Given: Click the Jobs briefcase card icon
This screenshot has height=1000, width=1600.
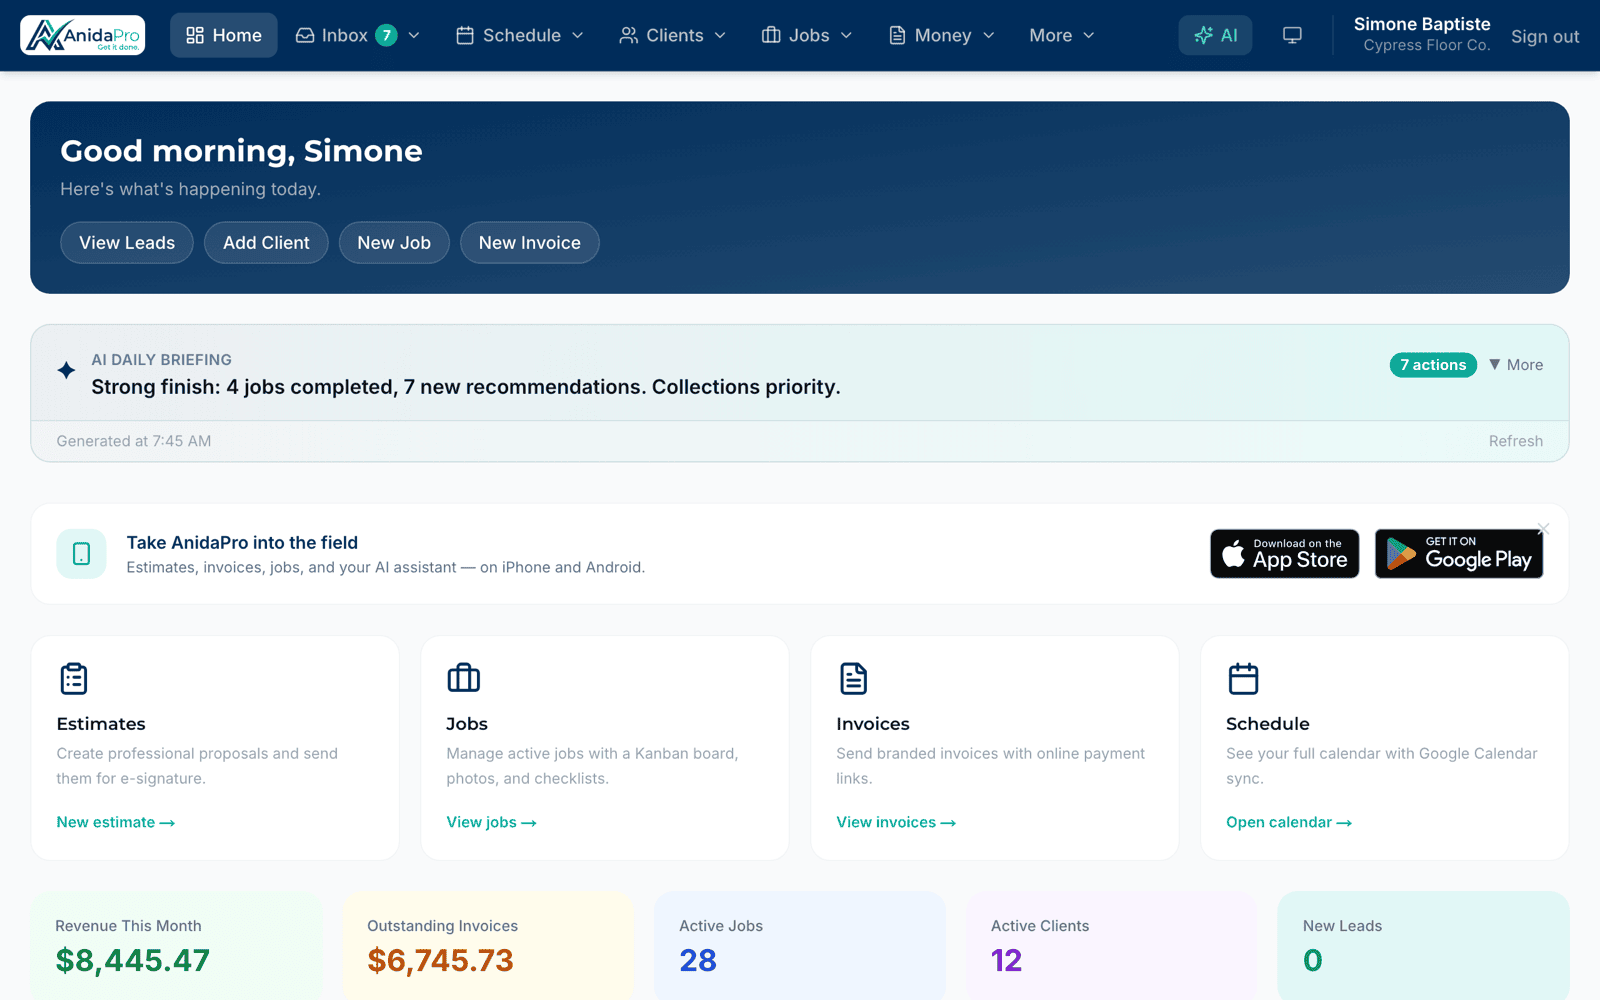Looking at the screenshot, I should (x=464, y=679).
